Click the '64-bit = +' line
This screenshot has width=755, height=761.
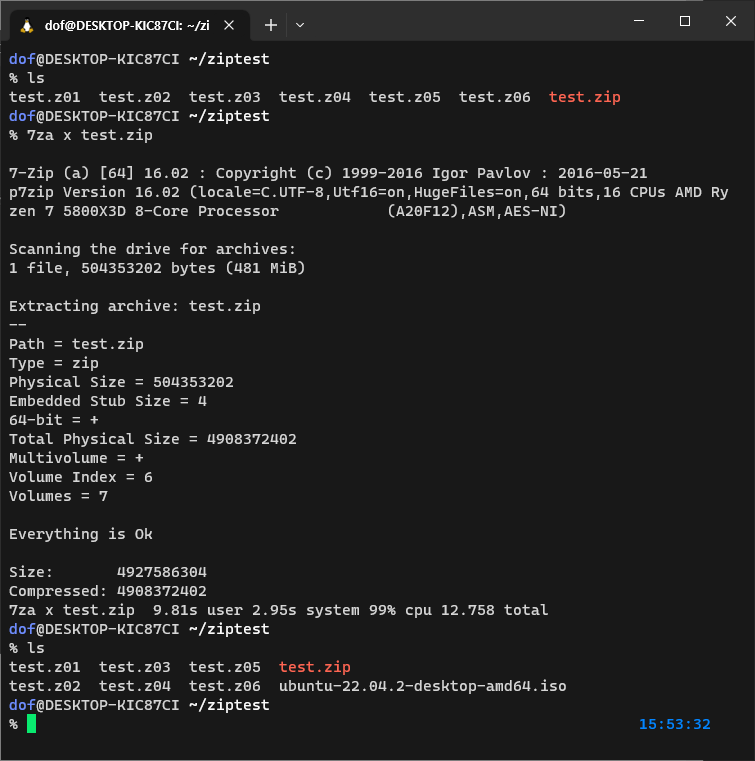pos(54,420)
